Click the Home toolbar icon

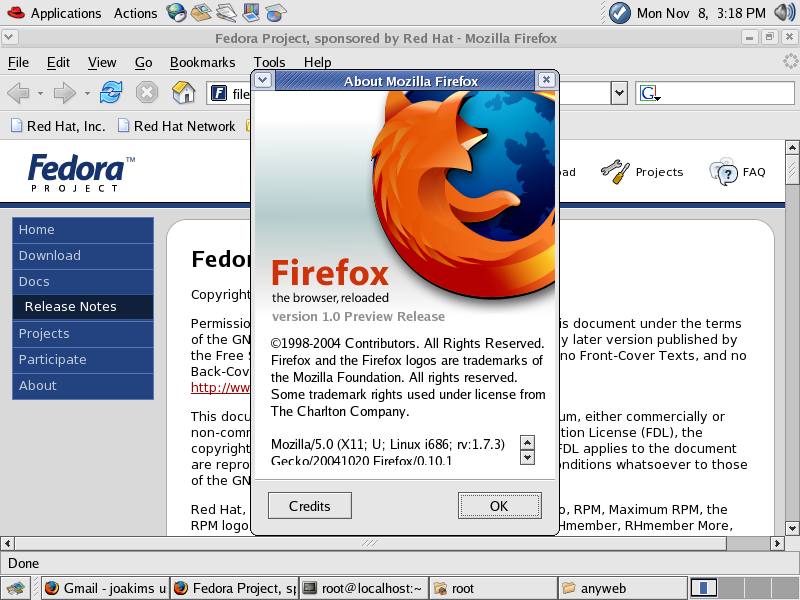(x=184, y=93)
